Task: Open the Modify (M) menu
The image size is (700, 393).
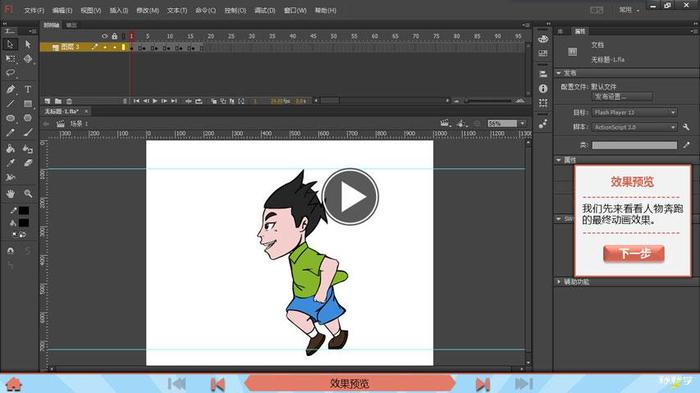Action: click(147, 10)
